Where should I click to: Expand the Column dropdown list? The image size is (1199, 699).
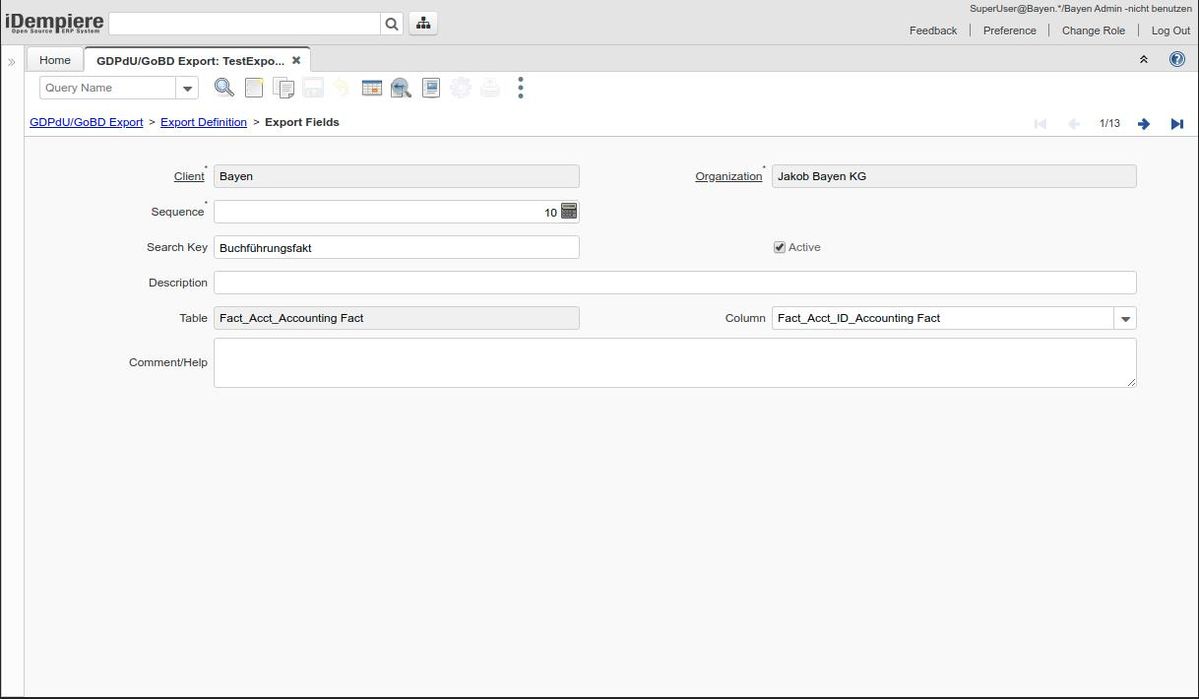click(1126, 318)
